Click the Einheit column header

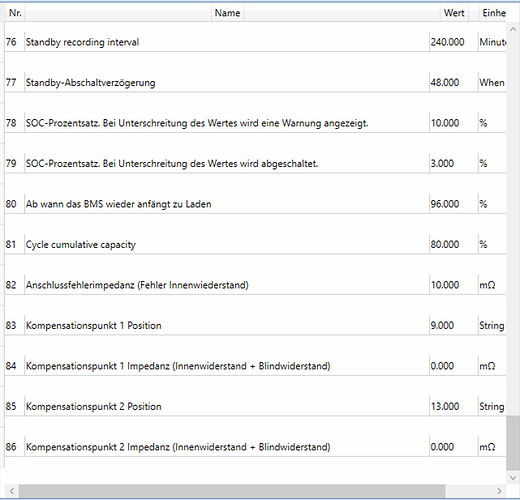(493, 13)
